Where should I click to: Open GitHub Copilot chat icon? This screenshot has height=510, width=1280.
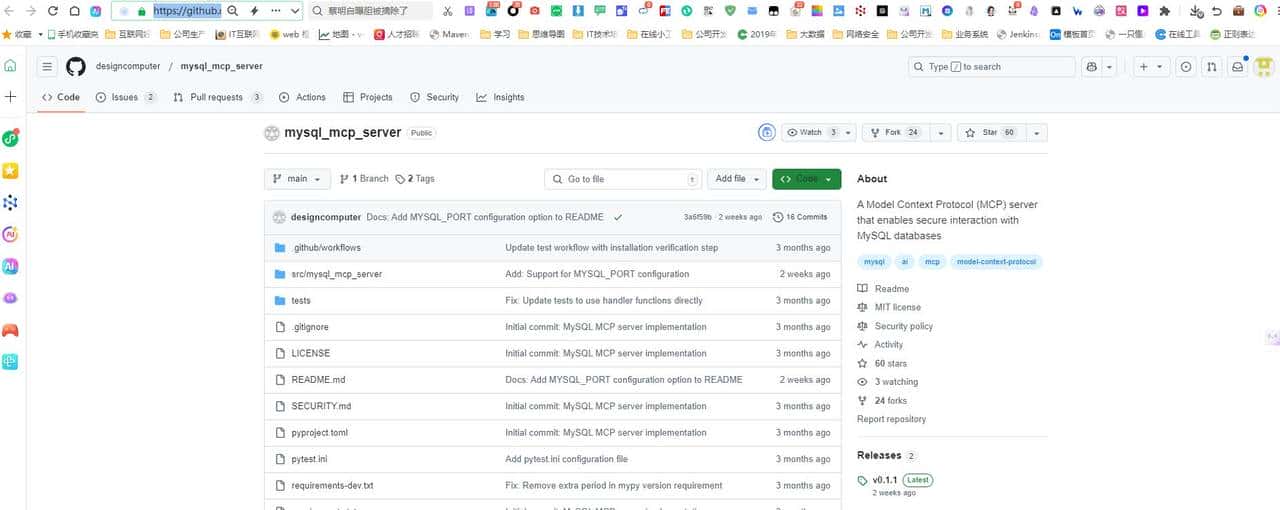[1091, 67]
